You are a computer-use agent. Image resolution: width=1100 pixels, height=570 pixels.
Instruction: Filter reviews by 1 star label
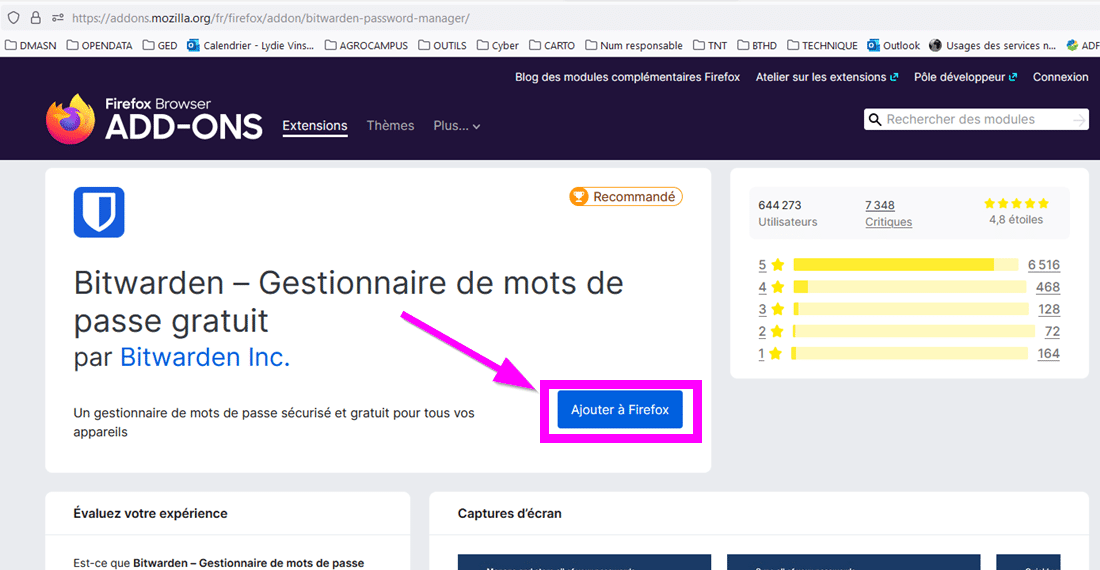pyautogui.click(x=770, y=353)
